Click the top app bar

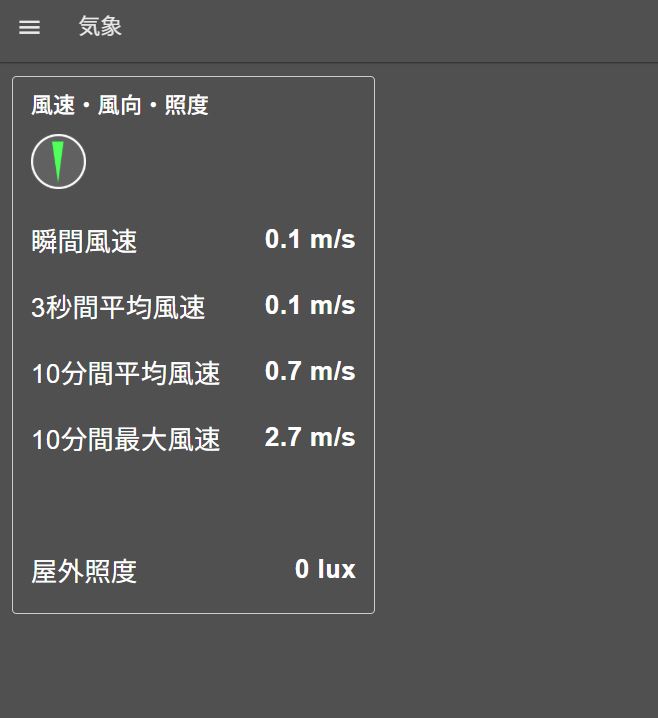coord(400,30)
